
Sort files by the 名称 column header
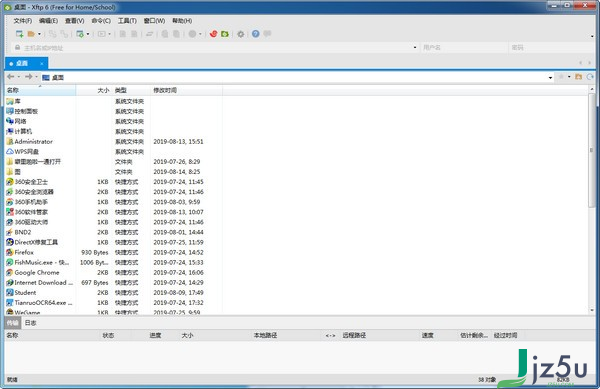40,90
